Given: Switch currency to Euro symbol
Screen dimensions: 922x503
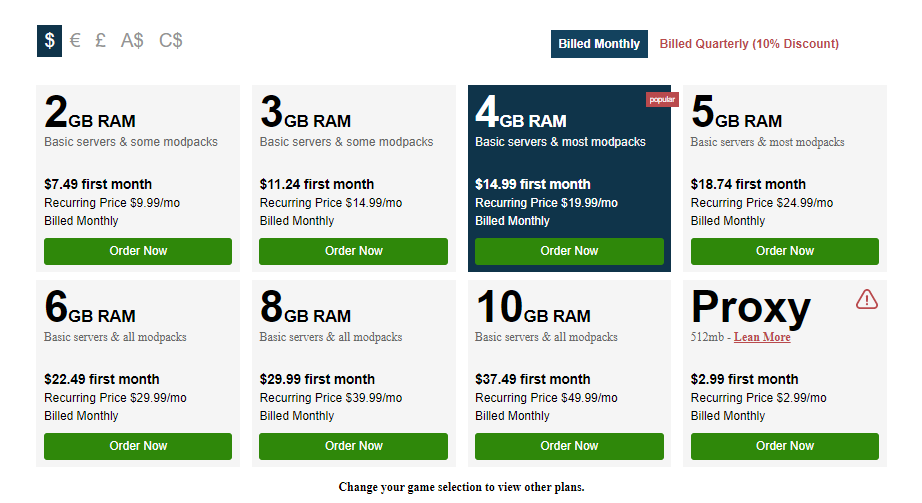Looking at the screenshot, I should 75,41.
